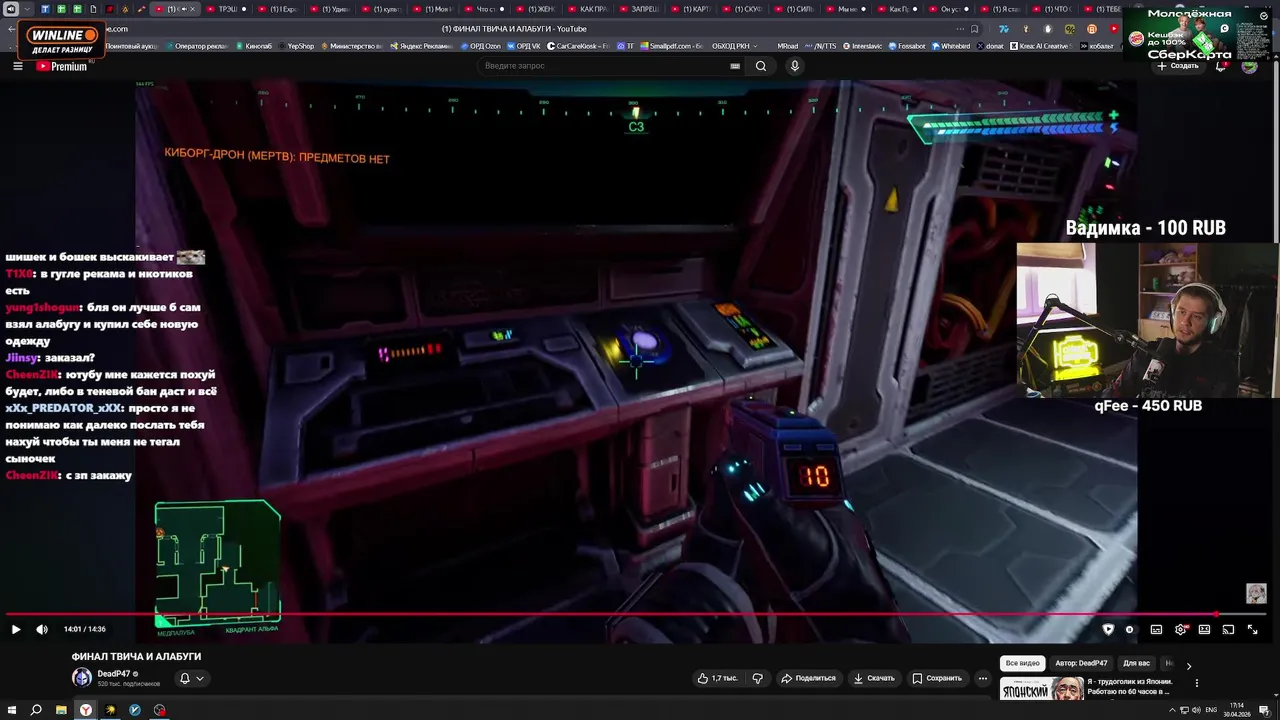This screenshot has height=720, width=1280.
Task: Open the taskbar clock showing 17:14
Action: pyautogui.click(x=1237, y=710)
